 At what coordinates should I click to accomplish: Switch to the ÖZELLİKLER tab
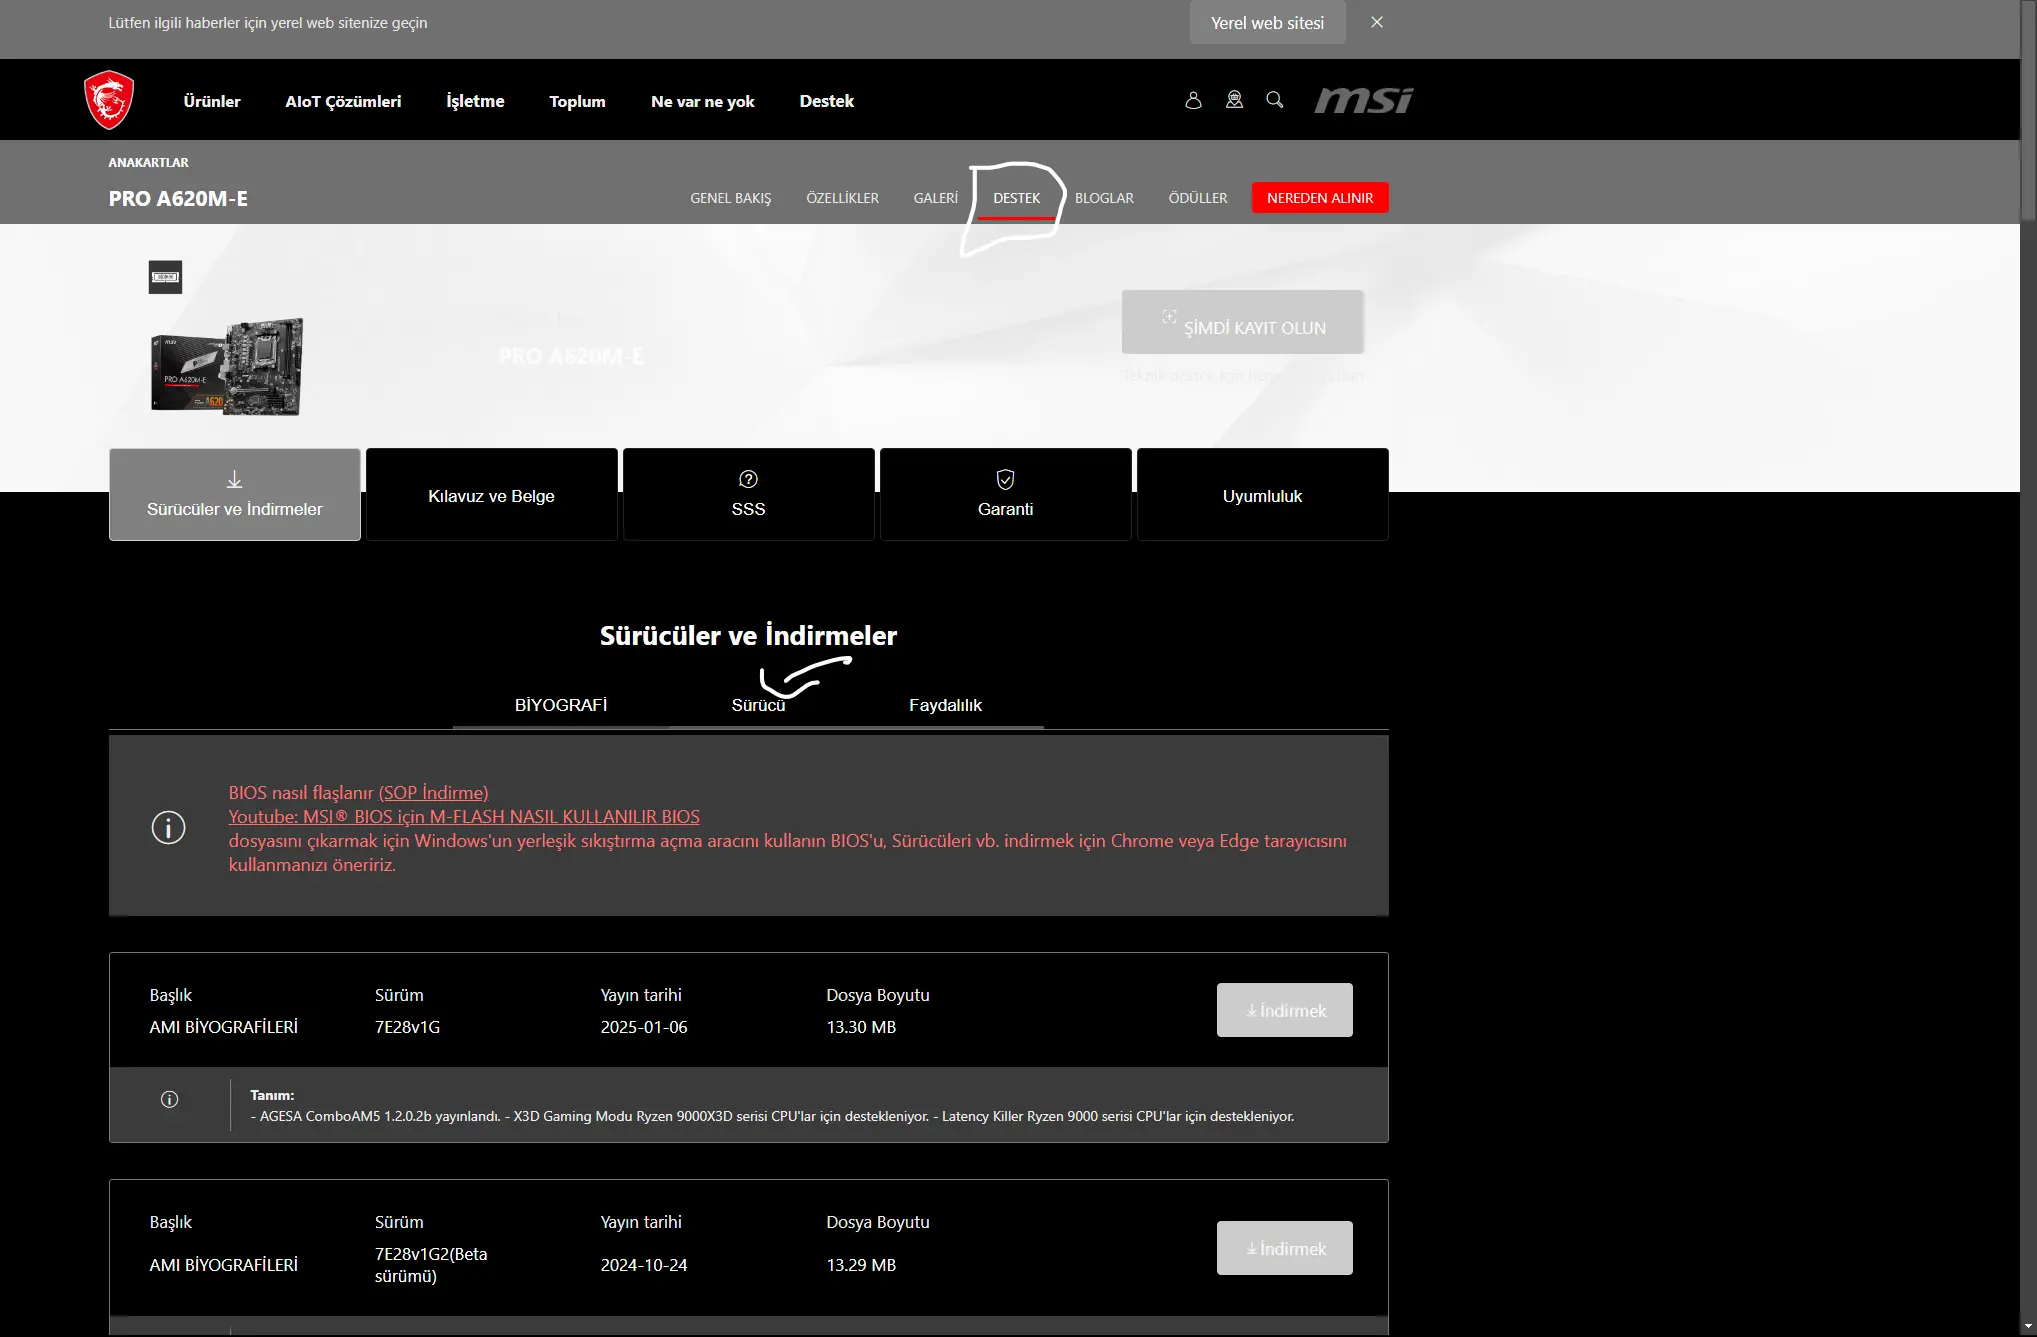[x=842, y=198]
